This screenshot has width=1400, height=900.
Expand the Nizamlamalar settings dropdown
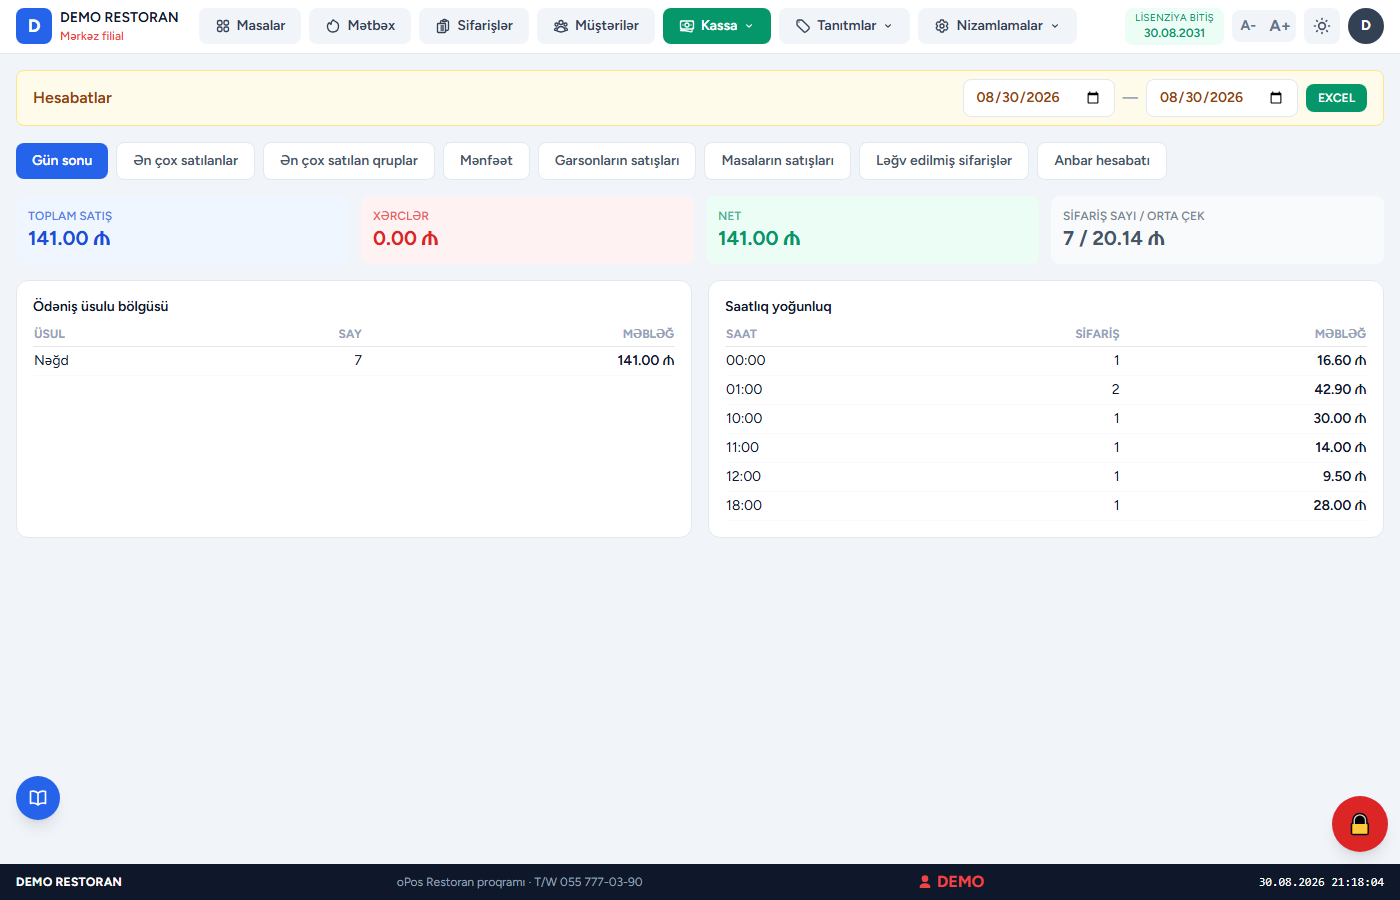[998, 26]
